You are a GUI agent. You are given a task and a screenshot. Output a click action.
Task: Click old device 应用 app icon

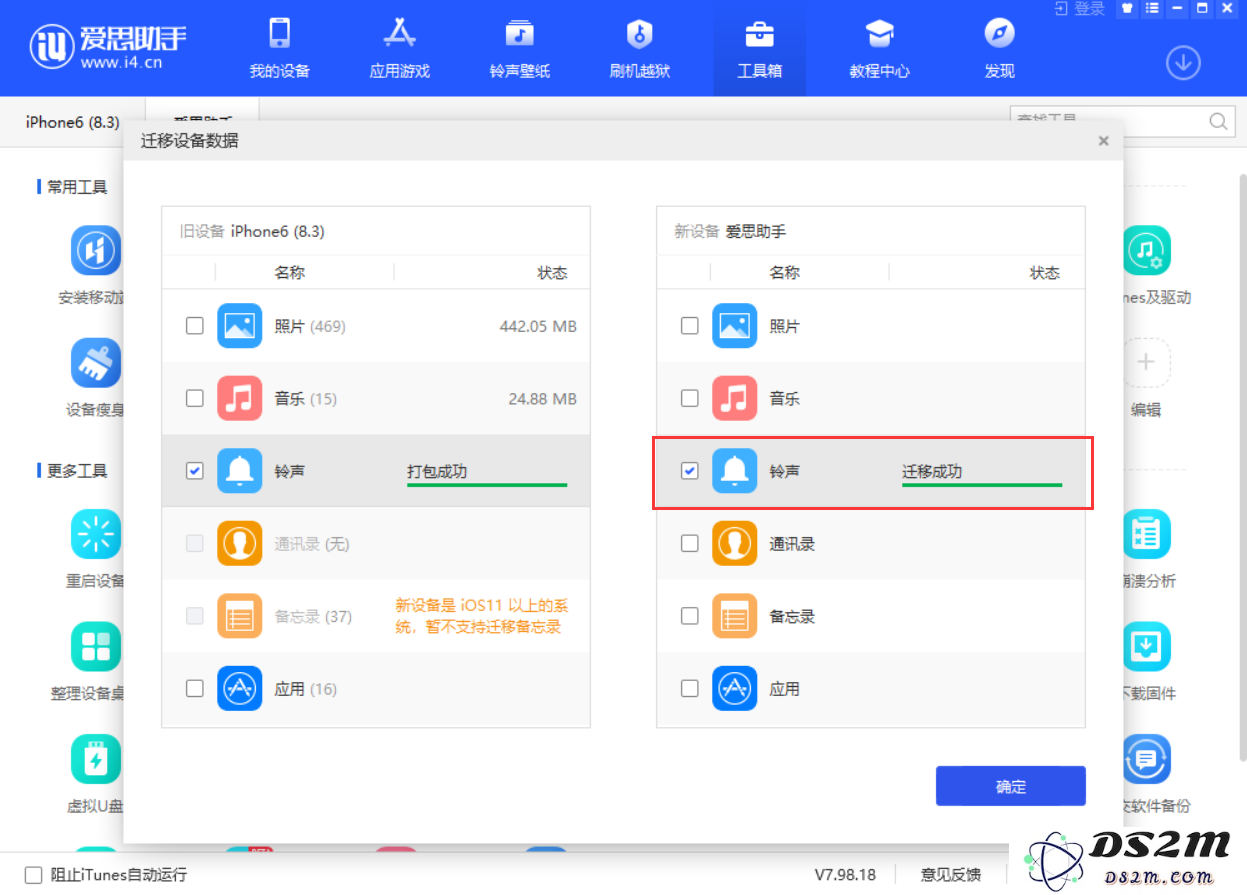click(240, 688)
